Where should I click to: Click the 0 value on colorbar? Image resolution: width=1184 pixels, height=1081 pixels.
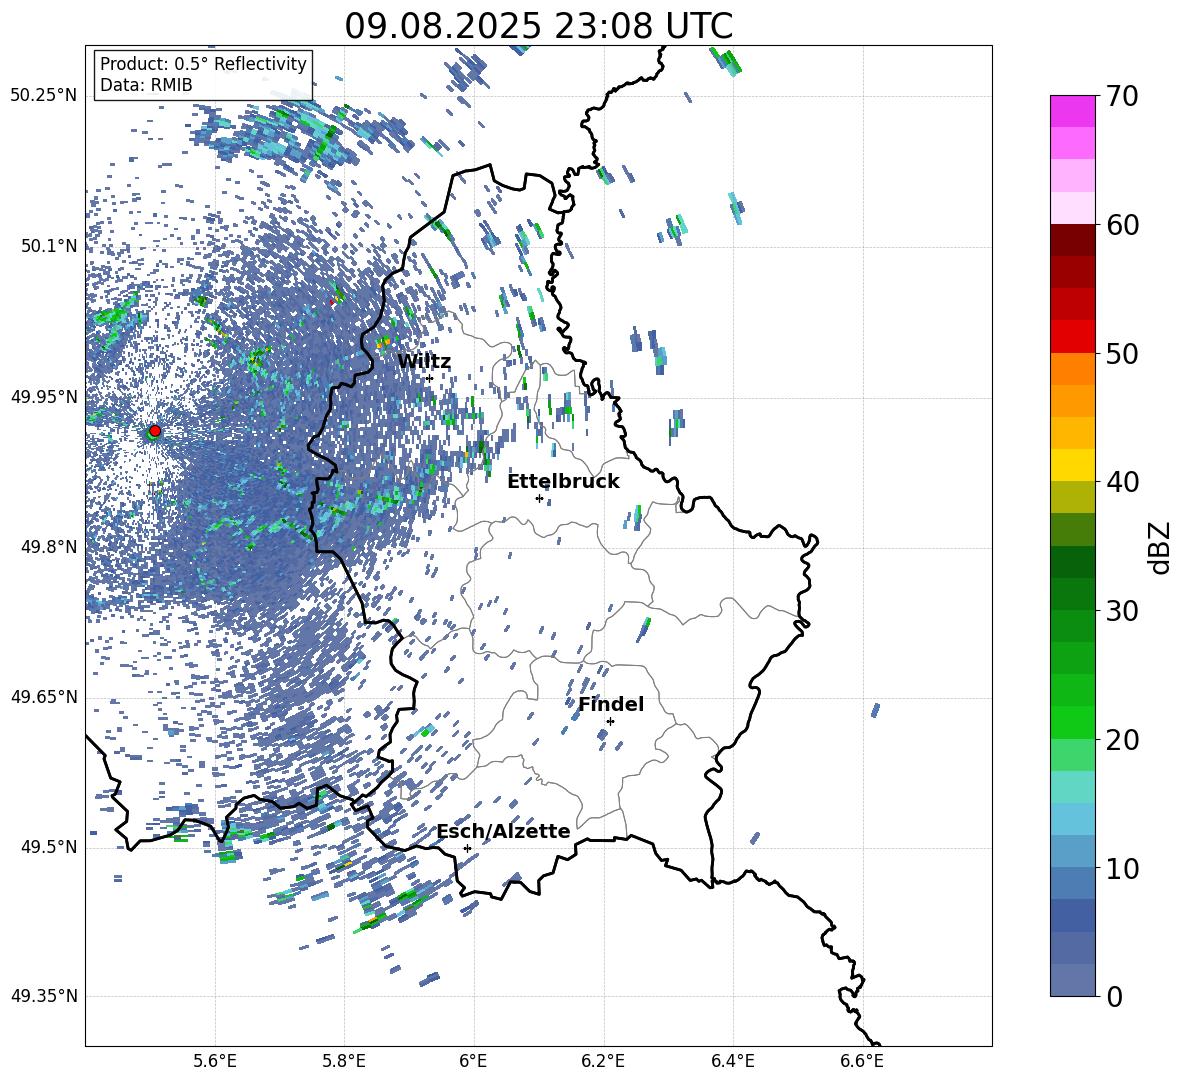1114,996
